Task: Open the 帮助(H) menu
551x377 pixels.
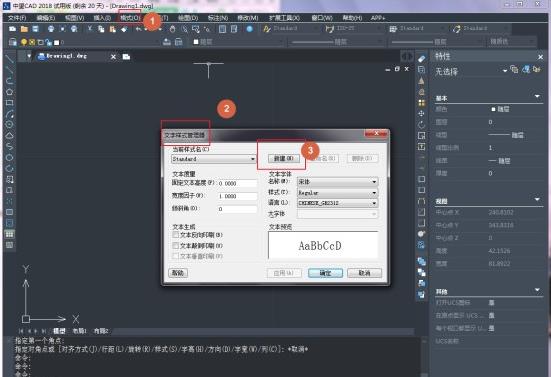Action: point(352,18)
